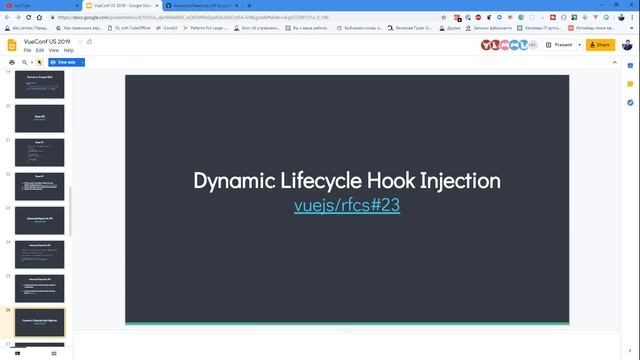This screenshot has width=640, height=360.
Task: Open the File menu
Action: click(x=27, y=50)
